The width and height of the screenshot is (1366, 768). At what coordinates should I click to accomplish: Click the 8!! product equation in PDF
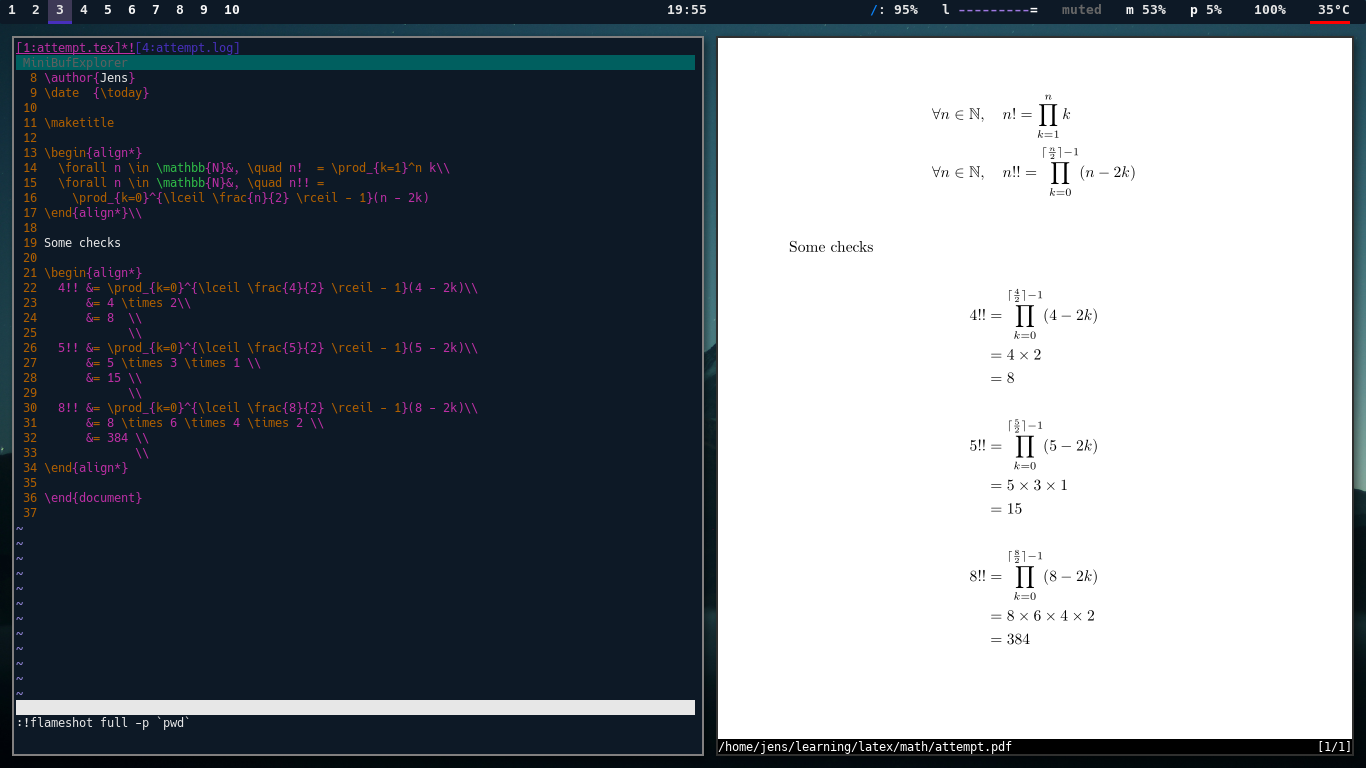[x=1033, y=576]
